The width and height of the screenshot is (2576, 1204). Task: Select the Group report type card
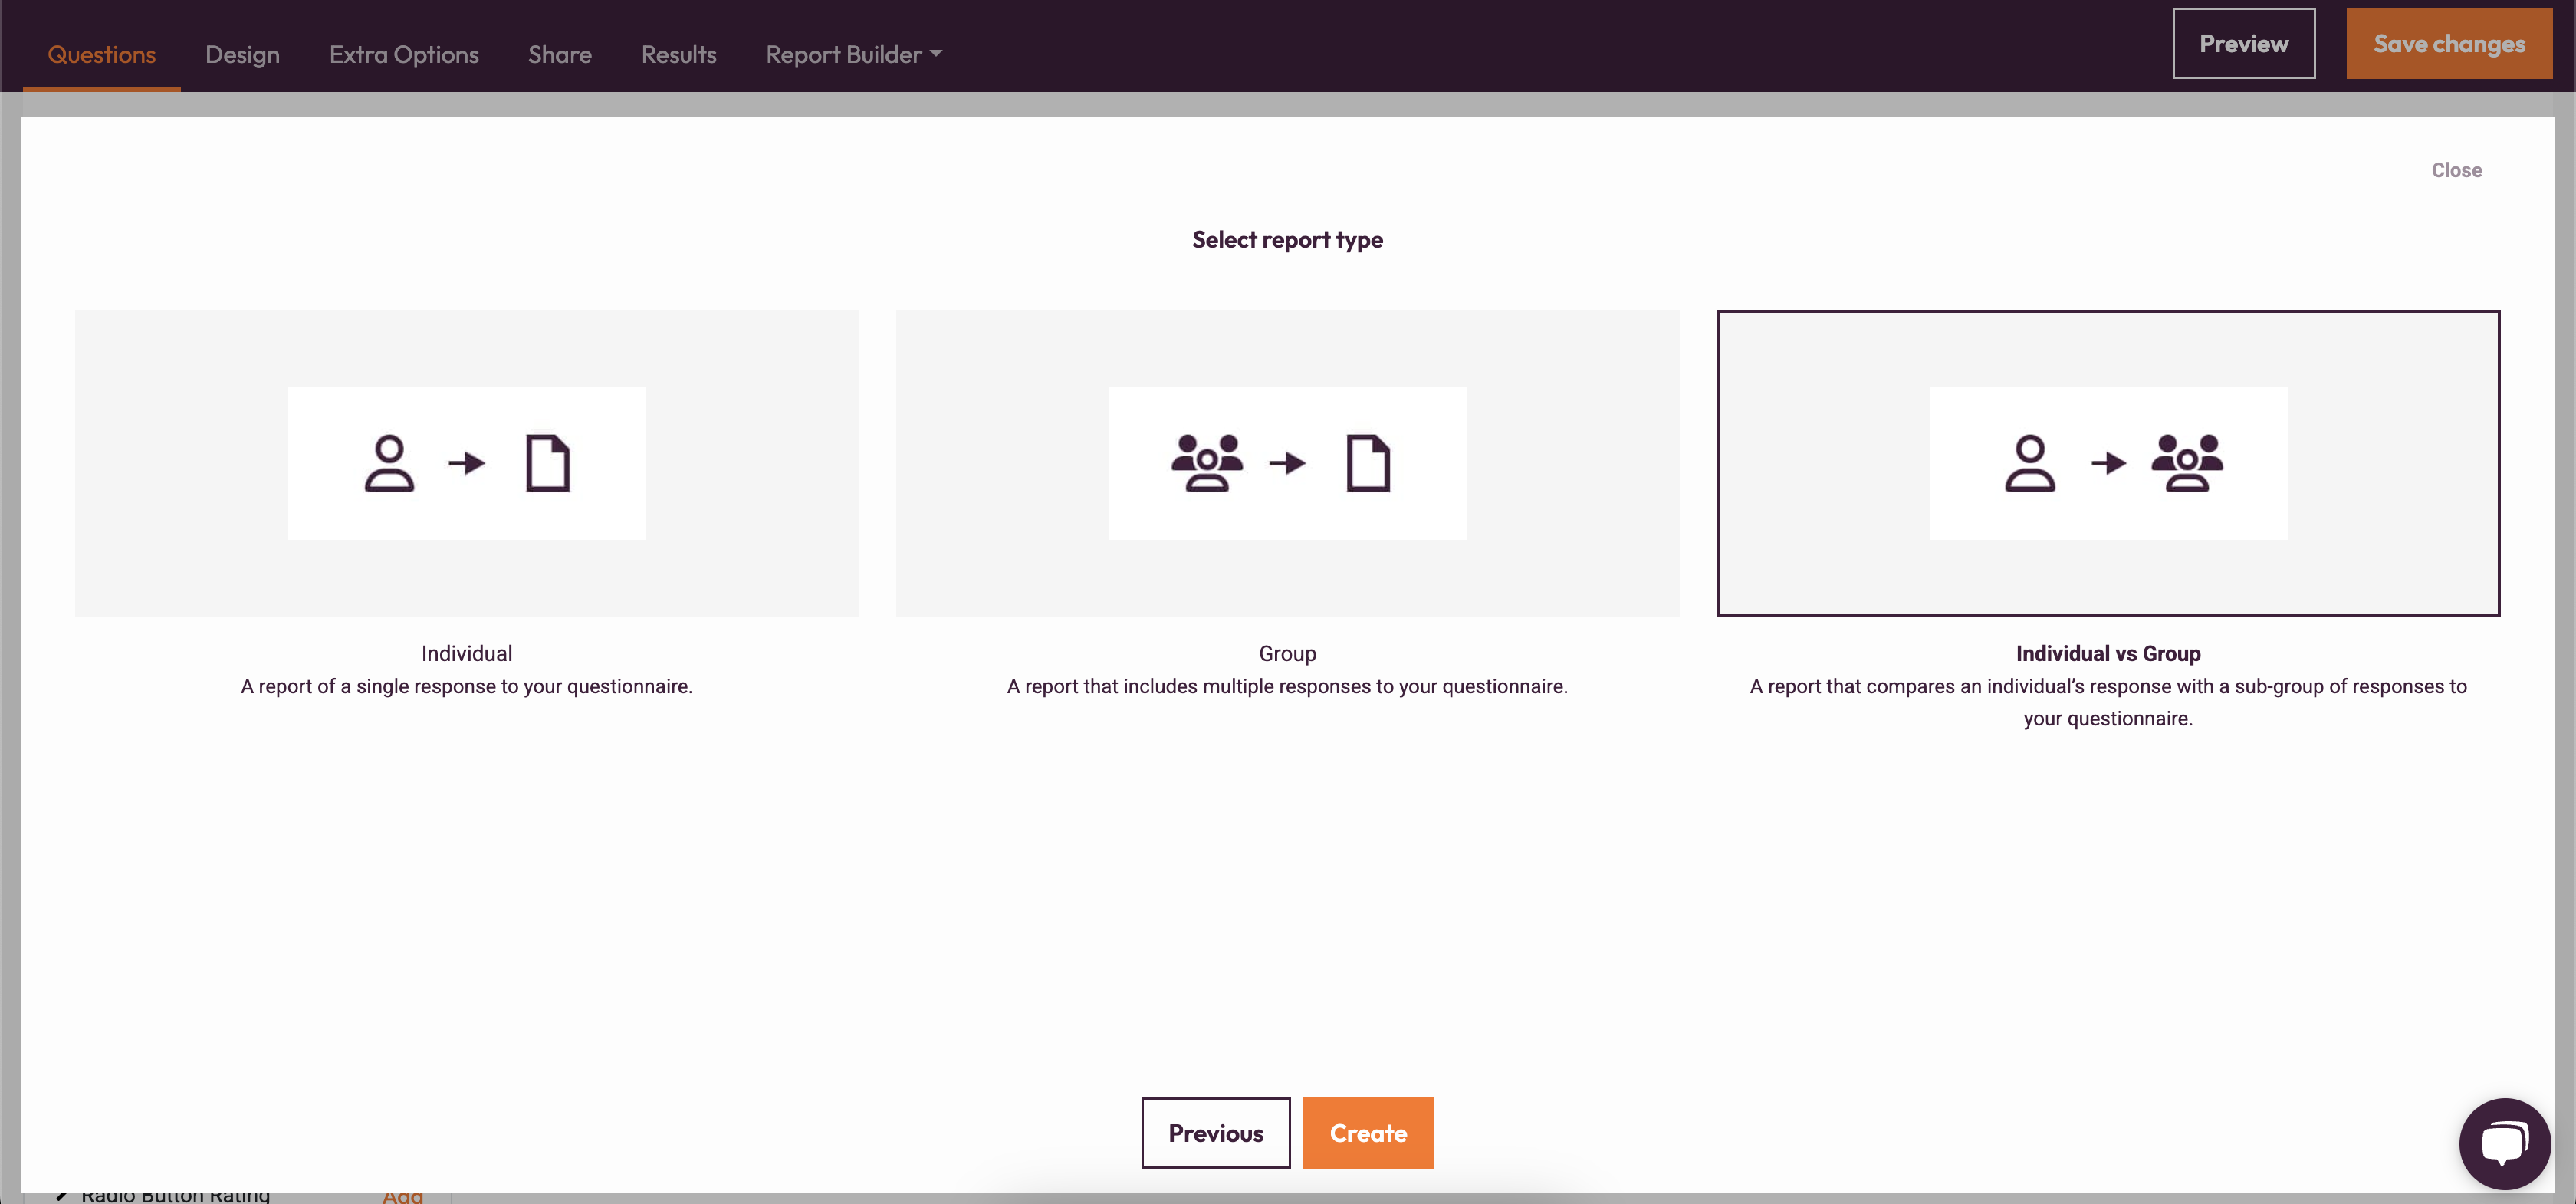(x=1287, y=580)
